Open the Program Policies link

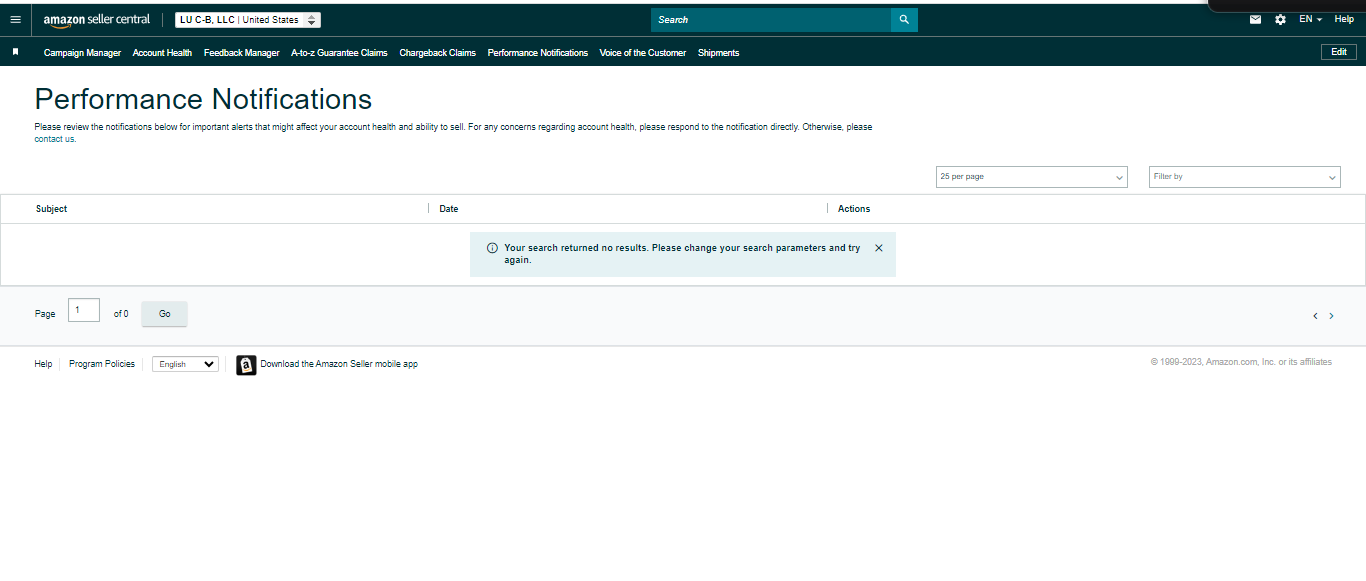click(102, 364)
